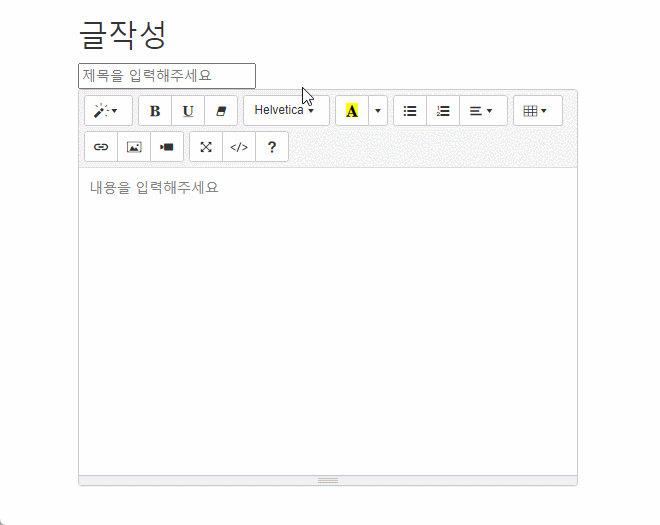660x525 pixels.
Task: Apply the yellow highlight recent color button
Action: 352,111
